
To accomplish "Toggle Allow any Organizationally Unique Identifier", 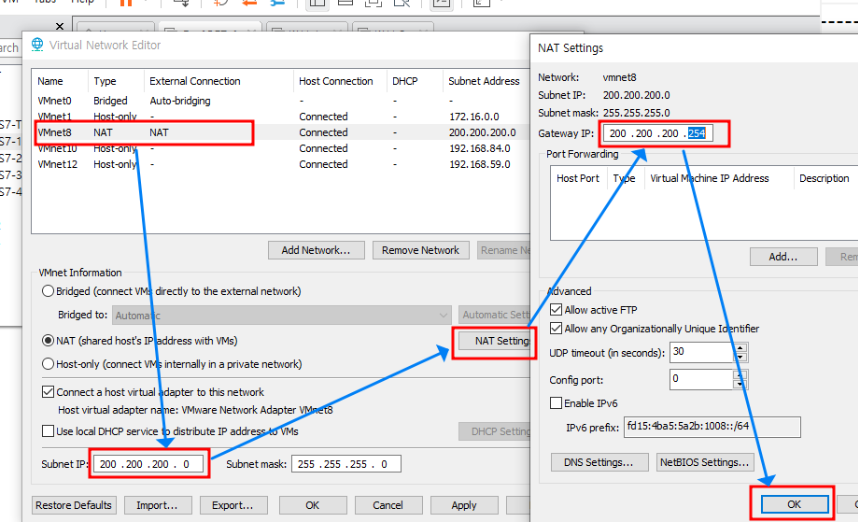I will 556,328.
